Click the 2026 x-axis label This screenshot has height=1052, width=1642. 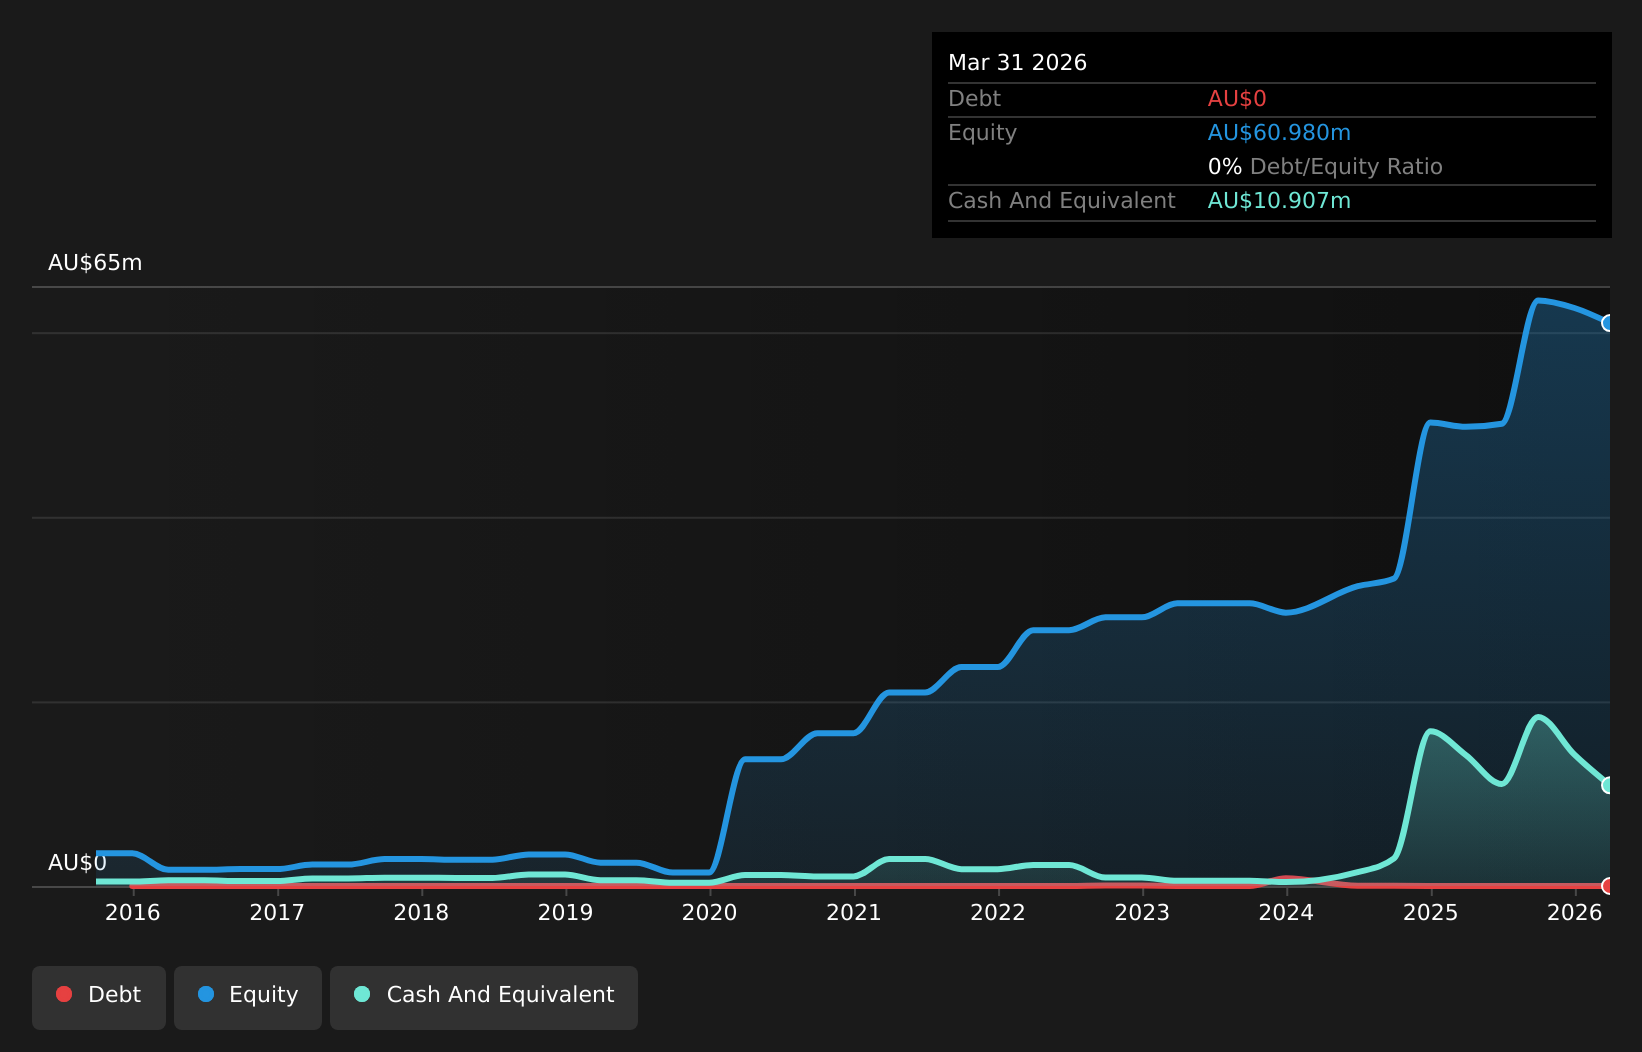[x=1575, y=912]
